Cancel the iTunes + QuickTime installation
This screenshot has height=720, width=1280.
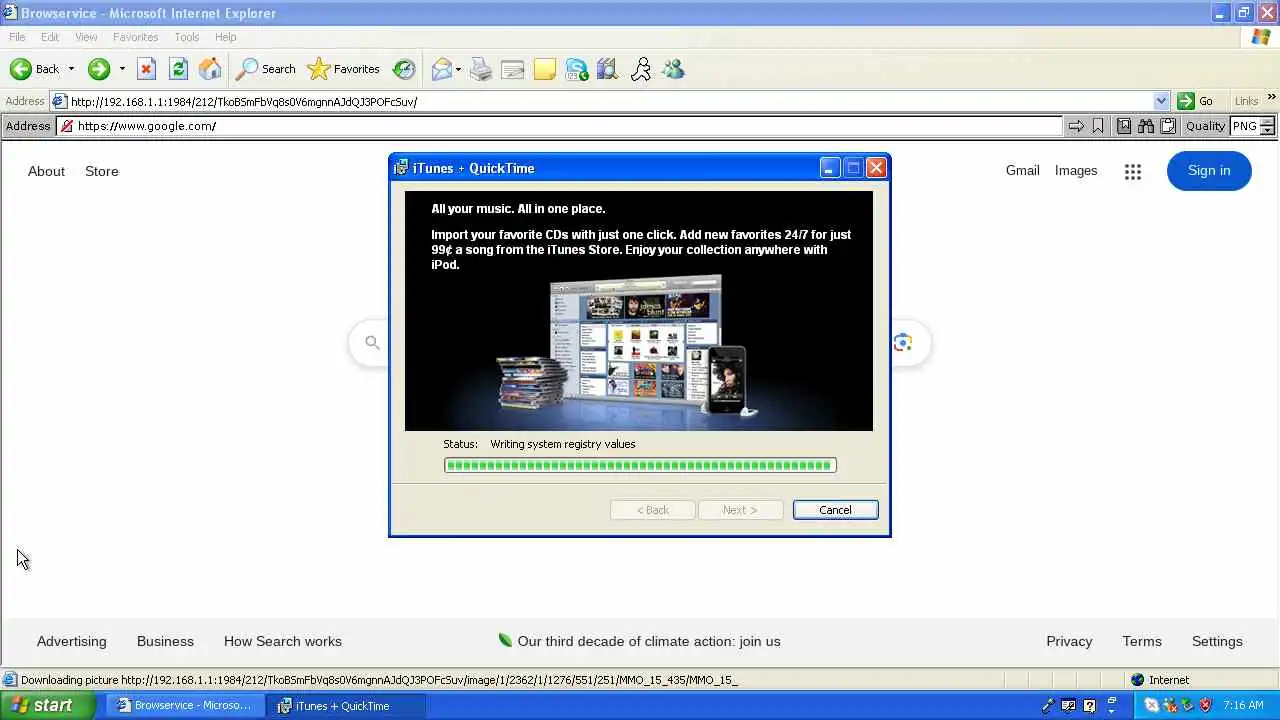(835, 510)
